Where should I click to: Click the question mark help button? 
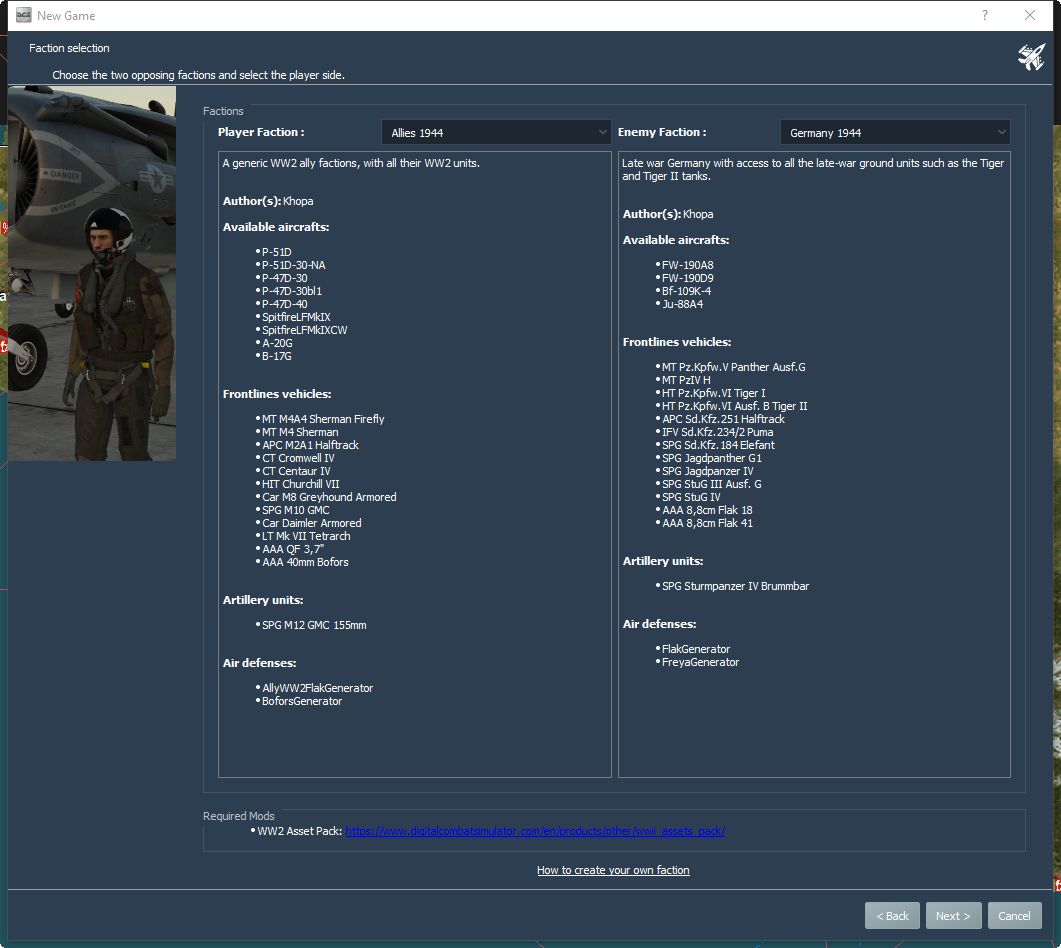[984, 15]
